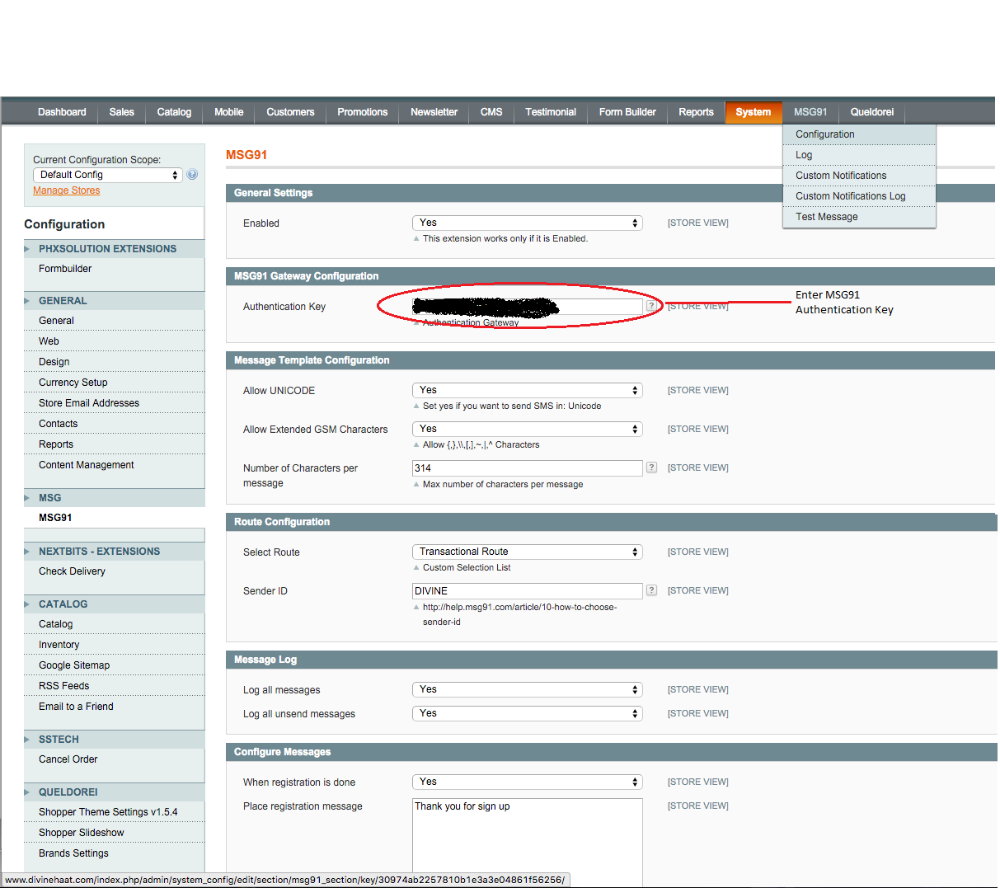Open the Customers menu

(x=290, y=112)
